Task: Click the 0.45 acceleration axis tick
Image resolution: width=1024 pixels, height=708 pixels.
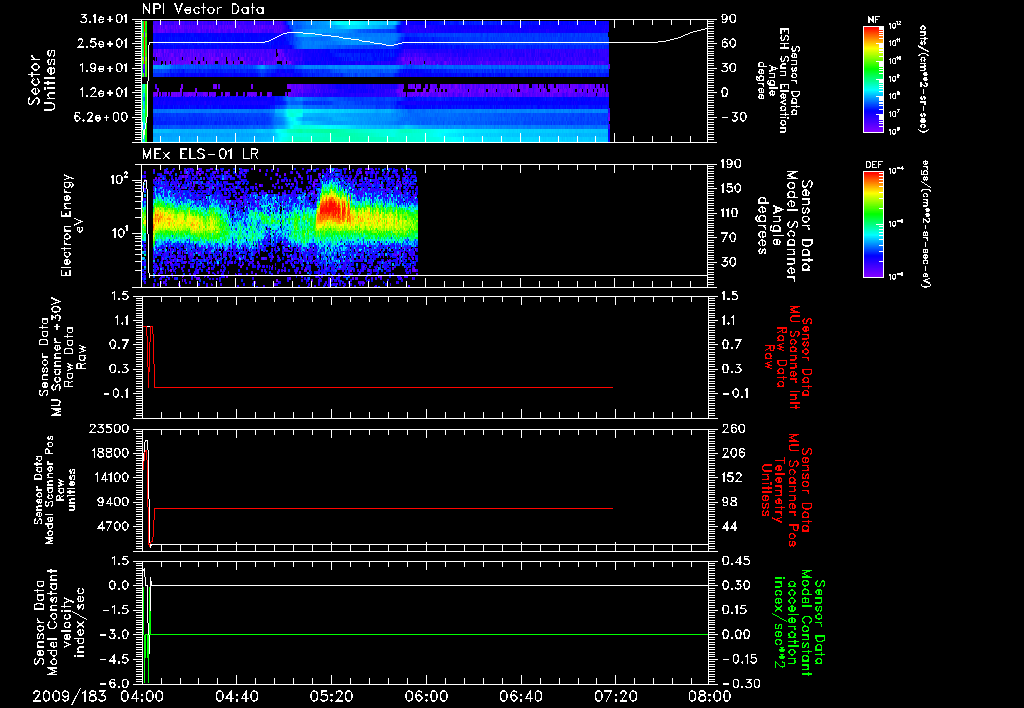Action: point(736,561)
